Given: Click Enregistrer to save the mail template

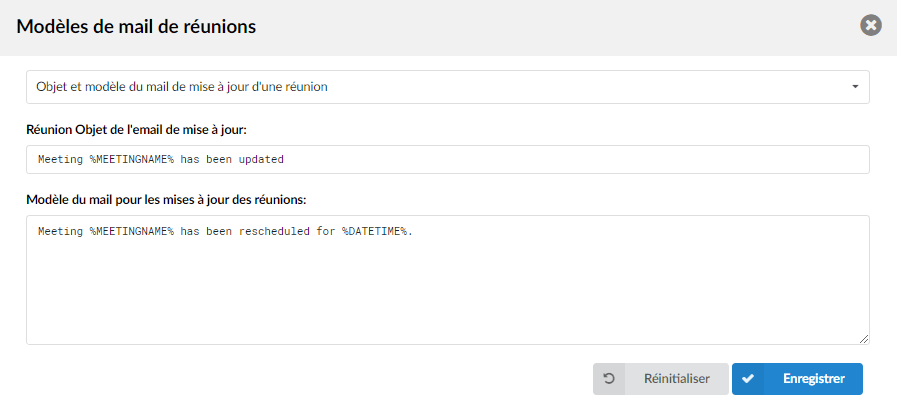Looking at the screenshot, I should tap(797, 379).
